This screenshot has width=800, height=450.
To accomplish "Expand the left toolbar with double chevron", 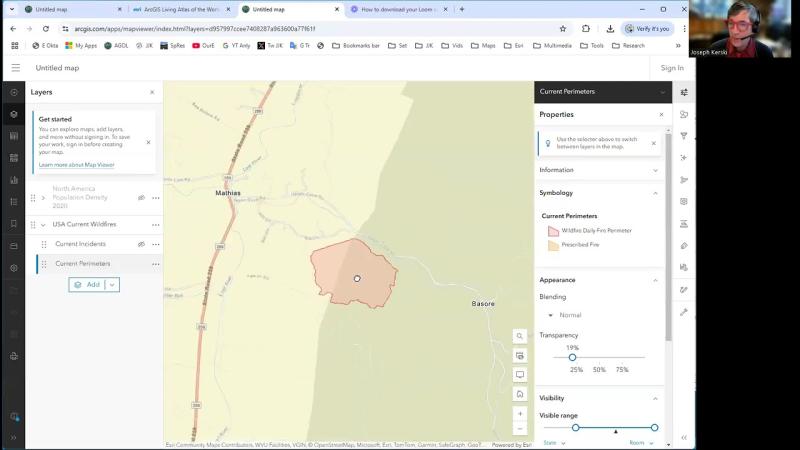I will point(14,438).
